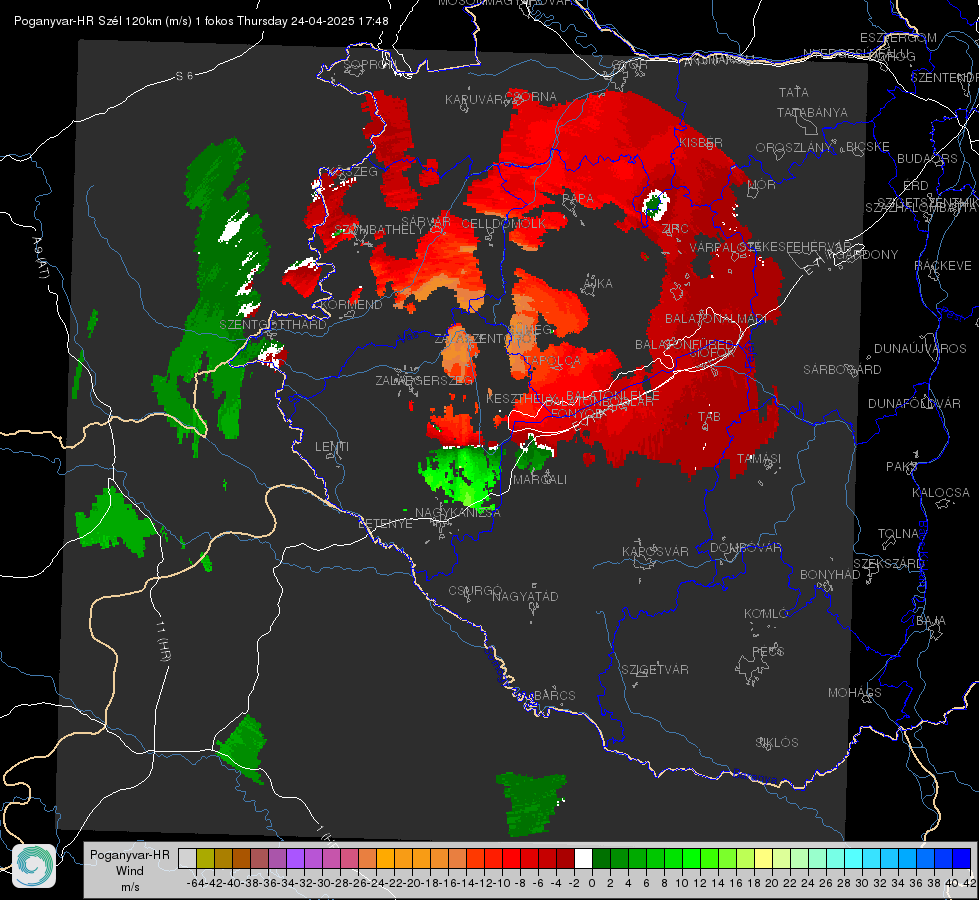The width and height of the screenshot is (979, 900).
Task: Click the dark blue swatch between 40 and 42
Action: pos(962,859)
